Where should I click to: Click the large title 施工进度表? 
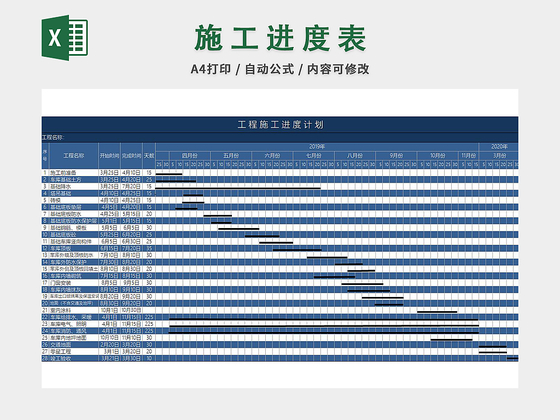pos(280,38)
